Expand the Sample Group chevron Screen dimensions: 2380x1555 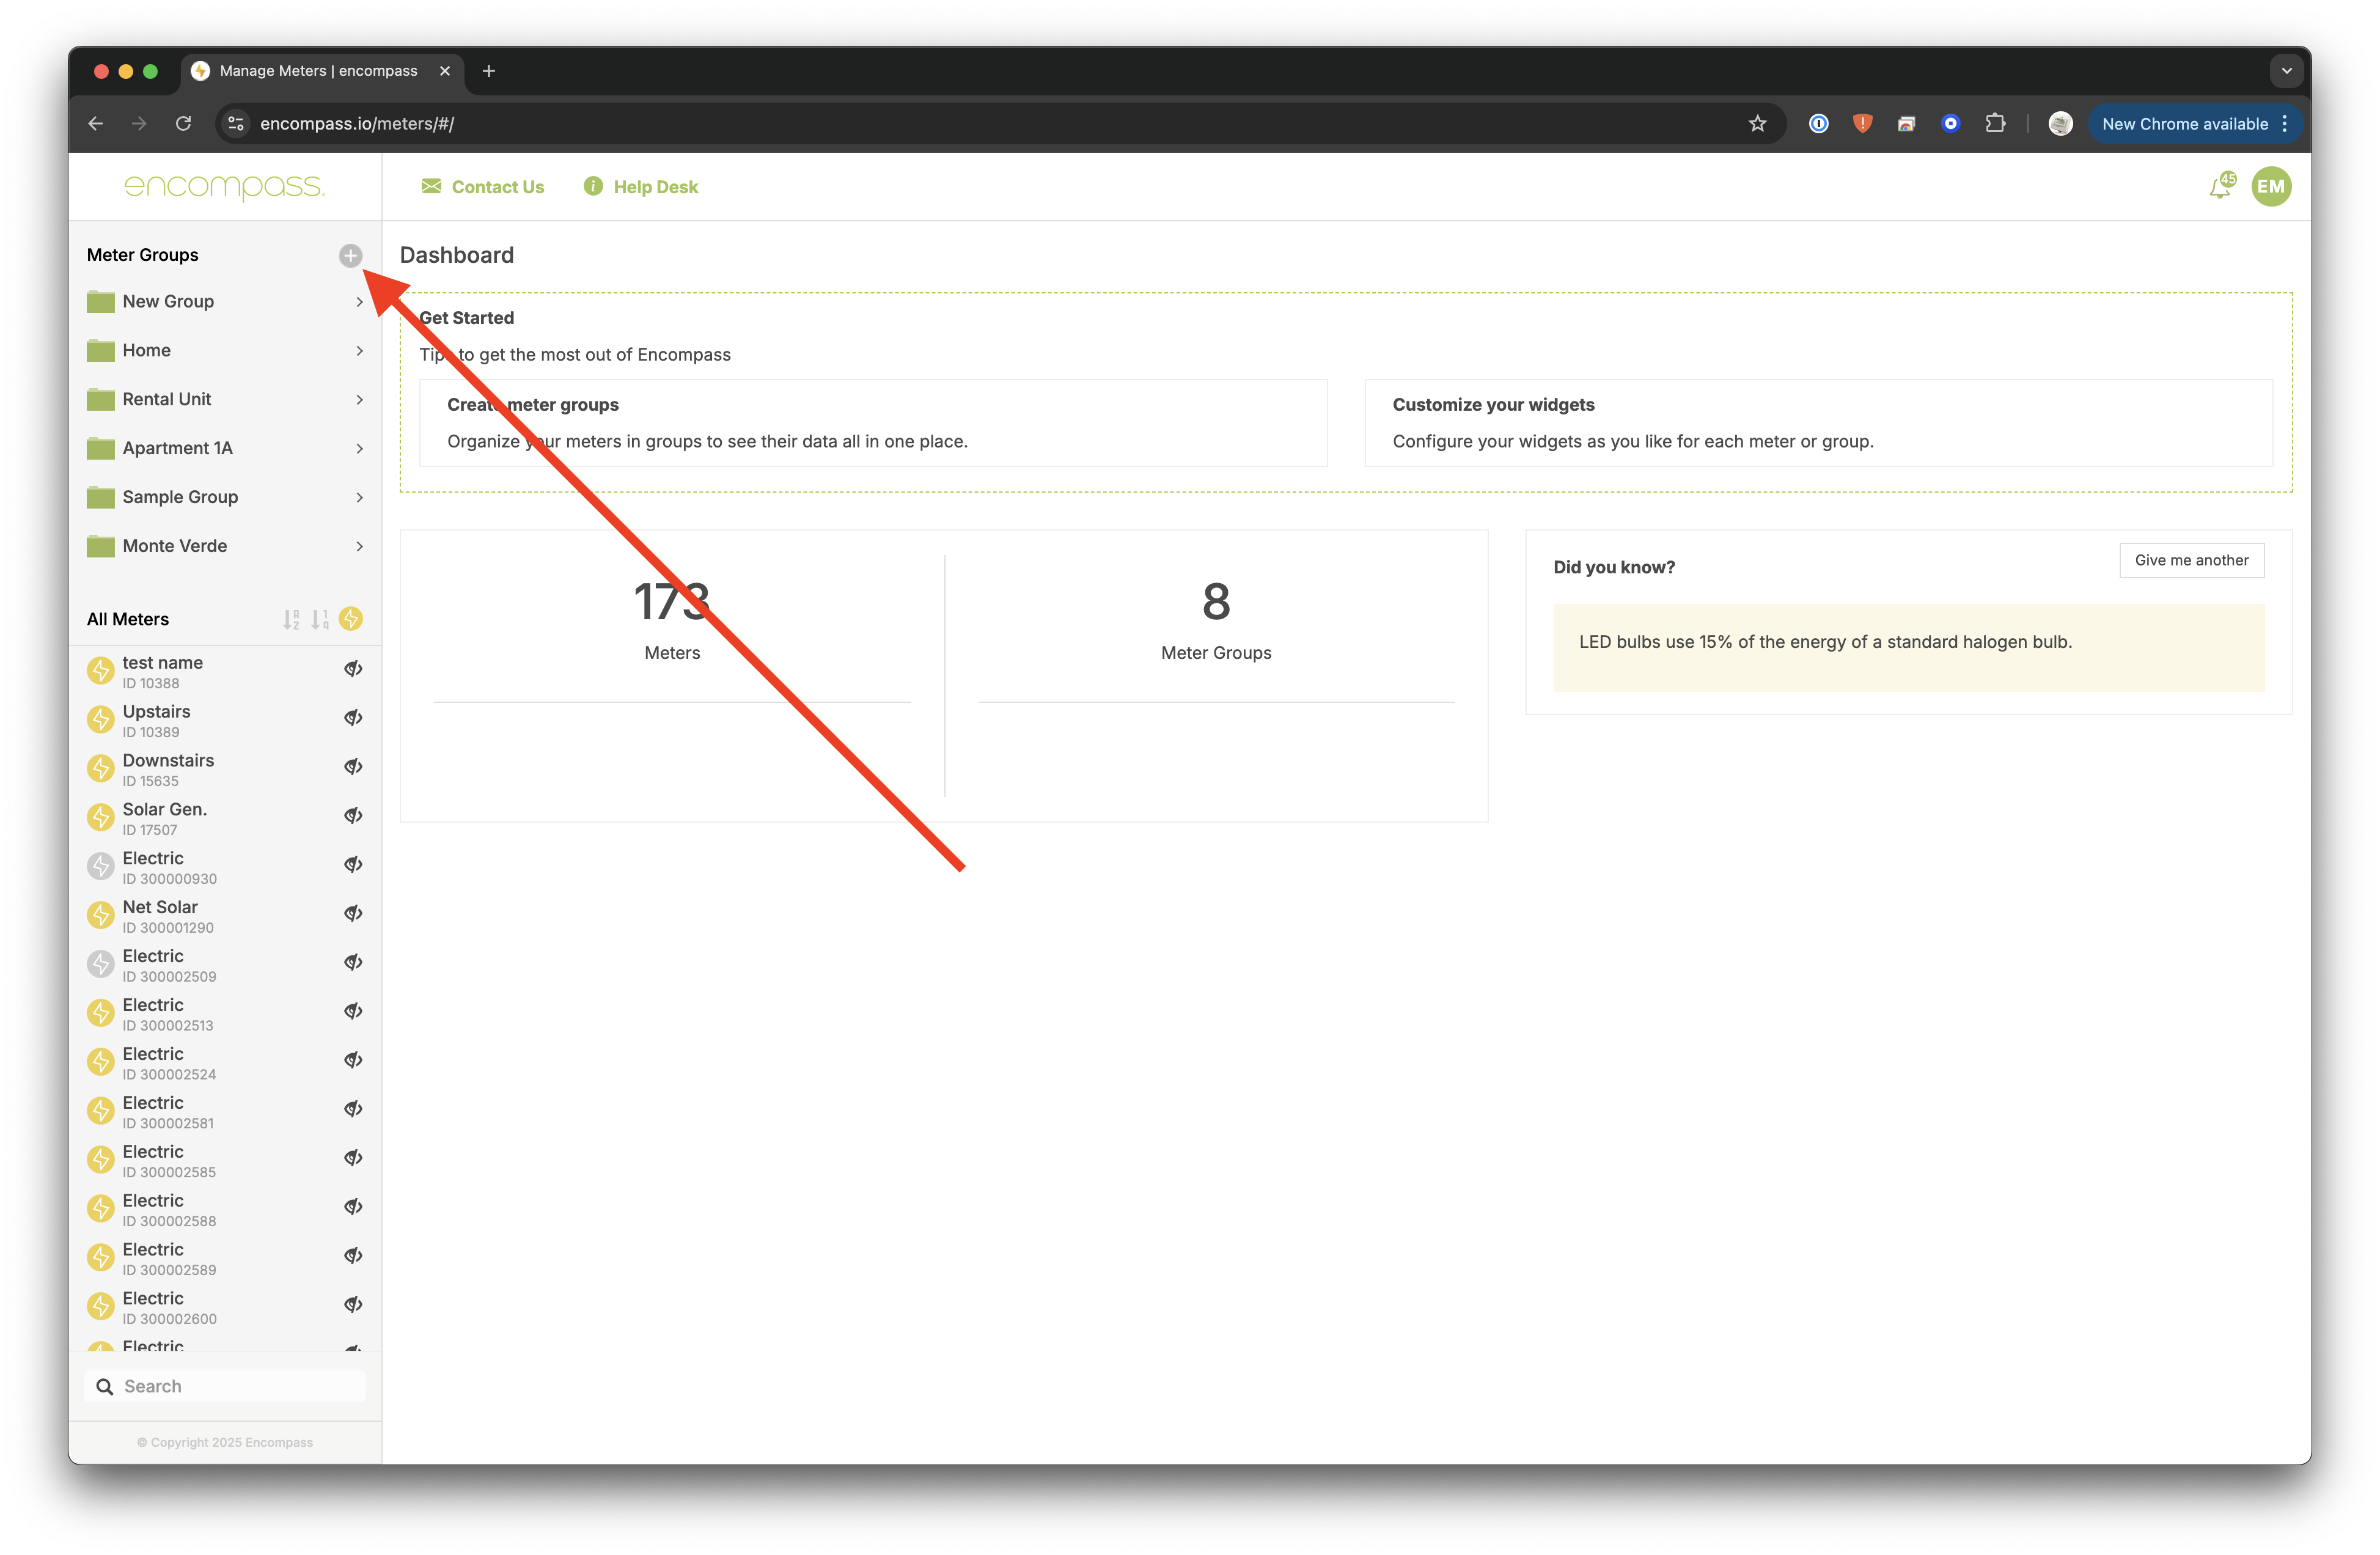click(x=359, y=497)
